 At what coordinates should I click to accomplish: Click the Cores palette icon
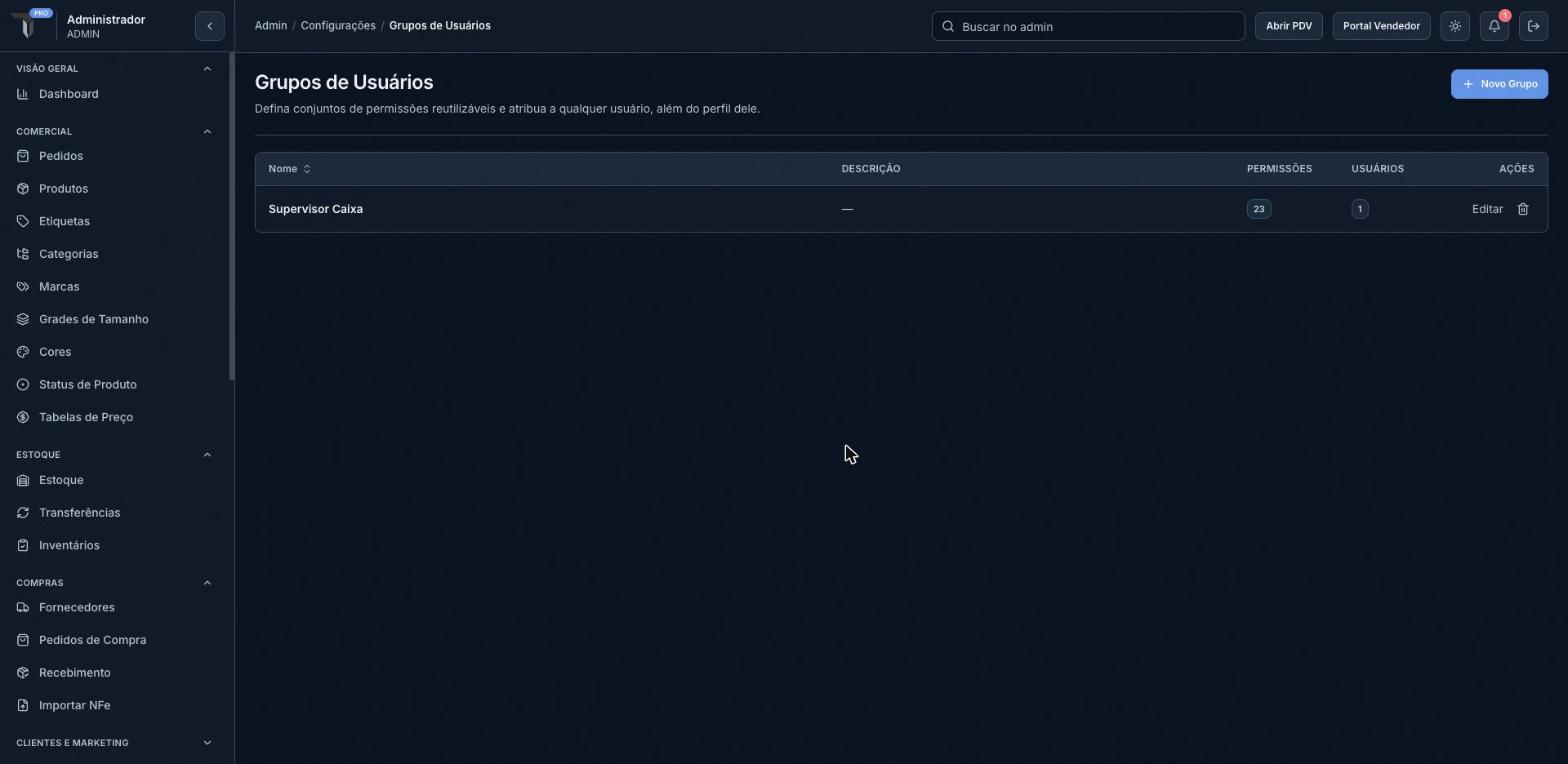tap(23, 352)
